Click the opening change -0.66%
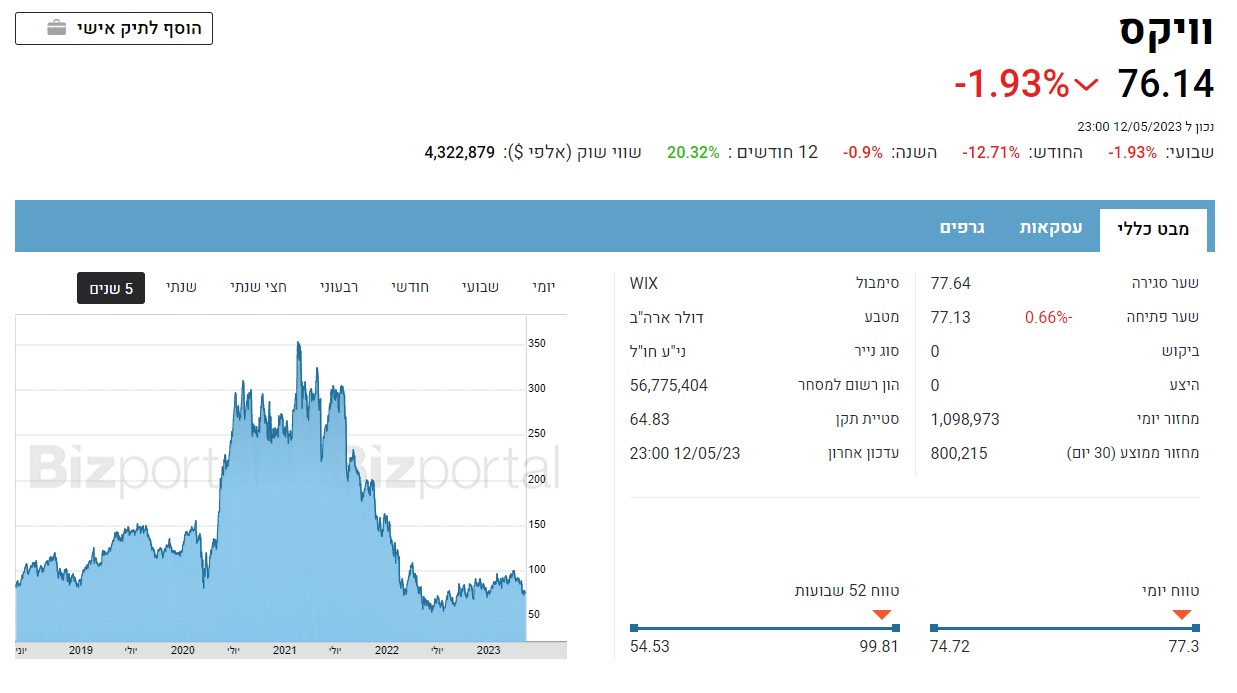Screen dimensions: 1237x693 click(x=1049, y=317)
